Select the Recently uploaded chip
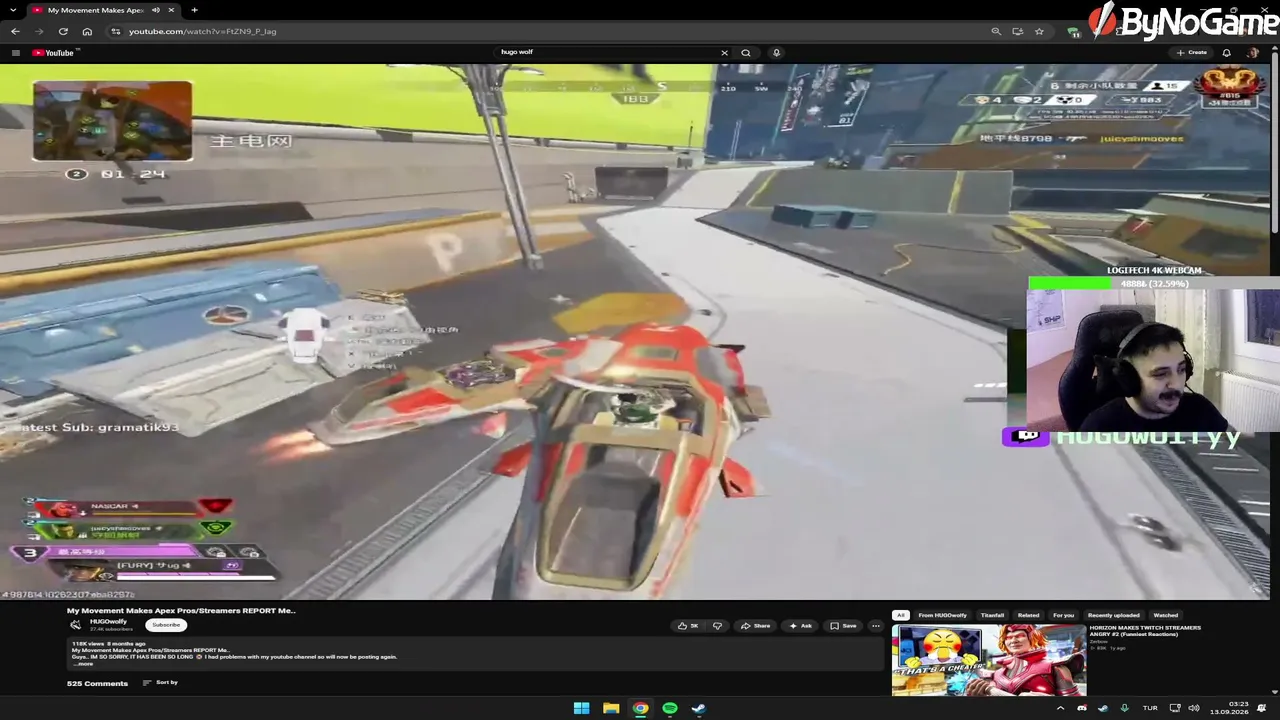The width and height of the screenshot is (1280, 720). (x=1113, y=615)
